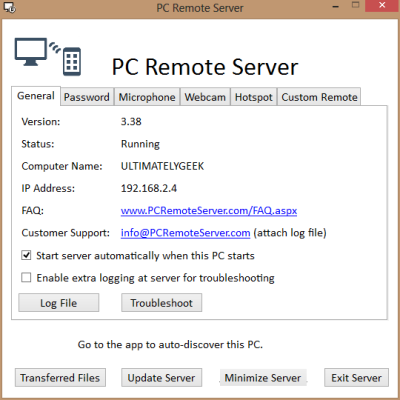
Task: Select the version number 3.38
Action: tap(131, 122)
